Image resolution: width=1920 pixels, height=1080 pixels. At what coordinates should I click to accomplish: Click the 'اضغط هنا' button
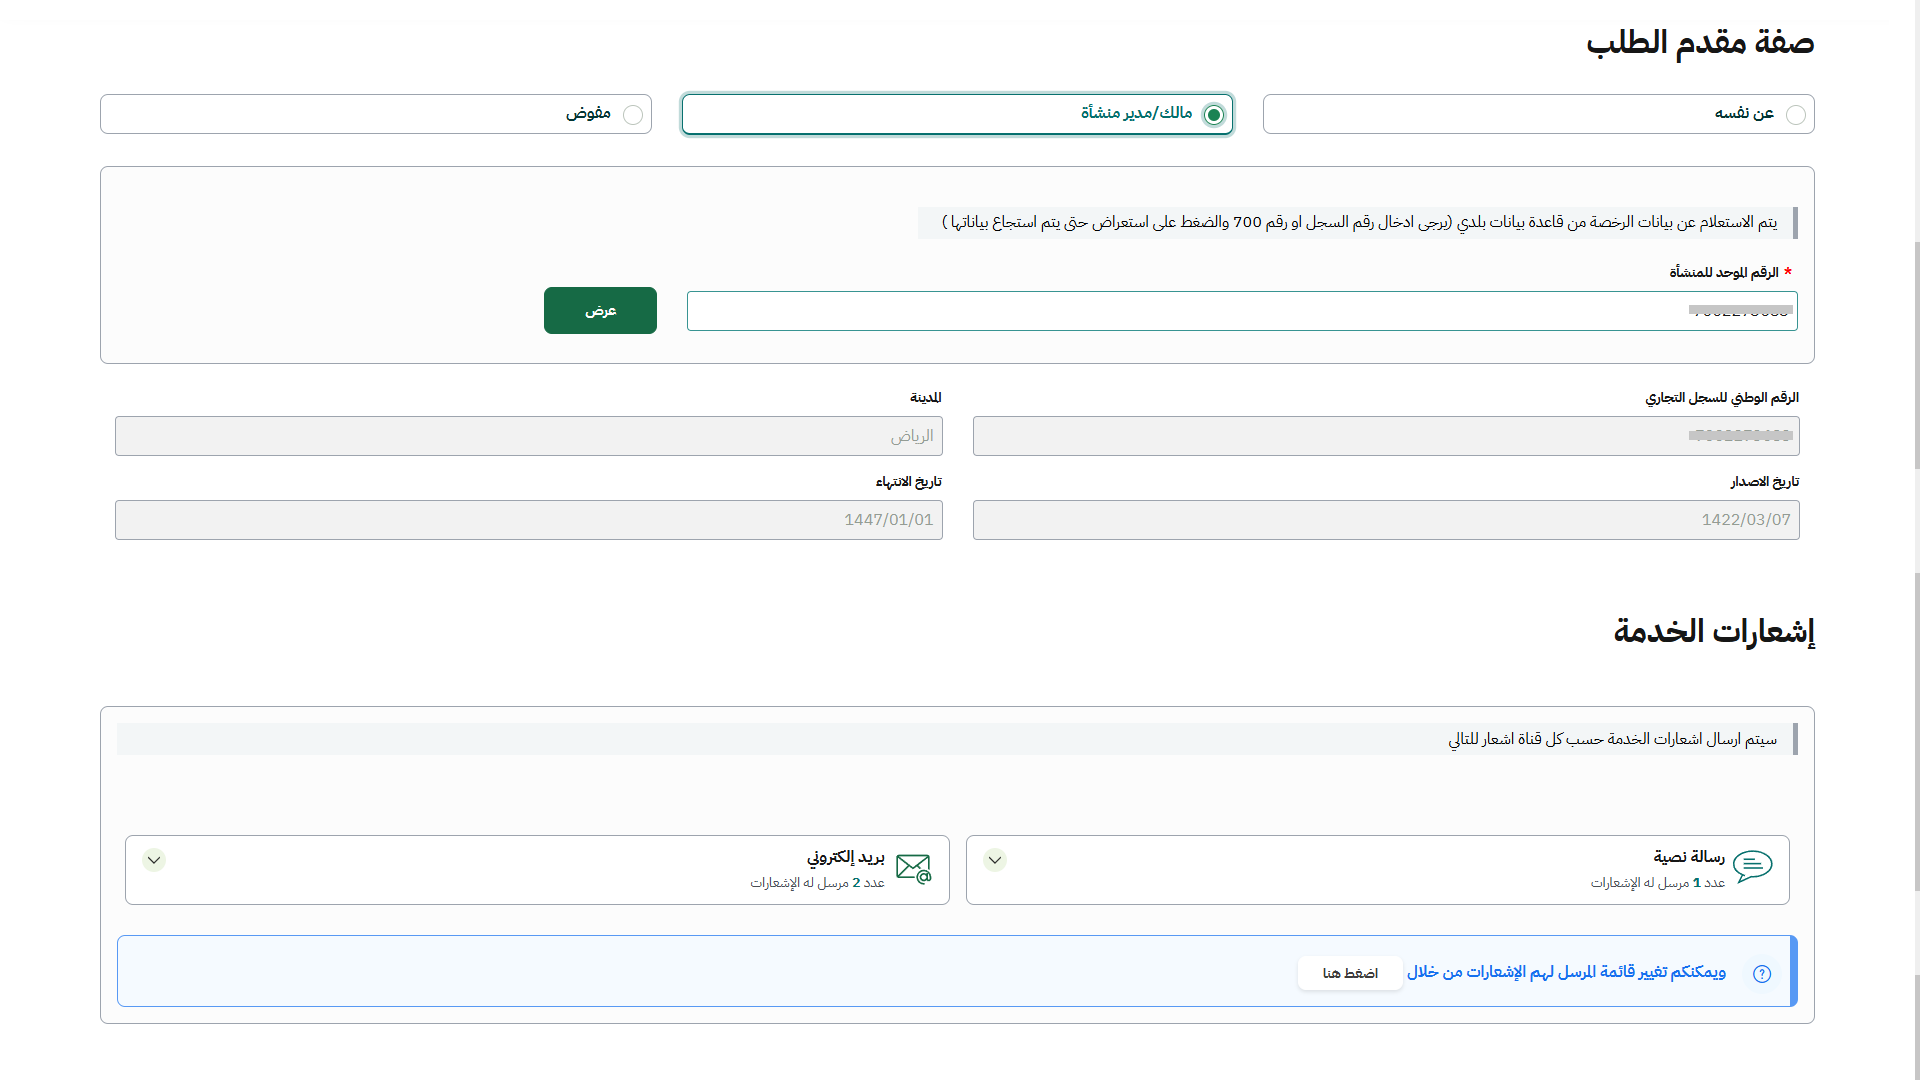[x=1350, y=973]
